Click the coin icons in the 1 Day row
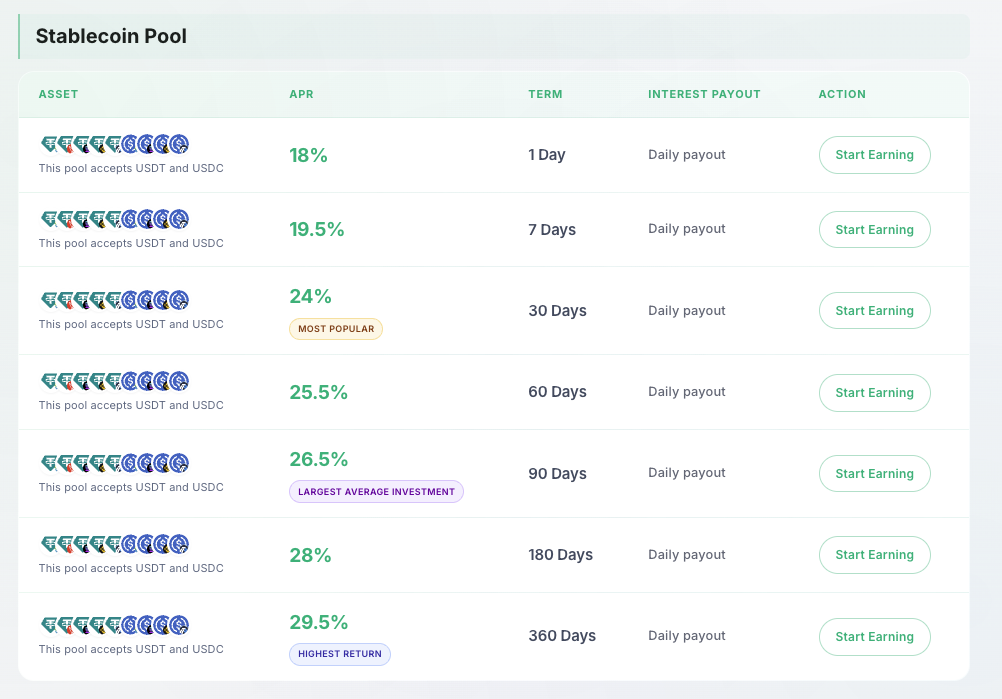This screenshot has height=699, width=1002. 115,144
